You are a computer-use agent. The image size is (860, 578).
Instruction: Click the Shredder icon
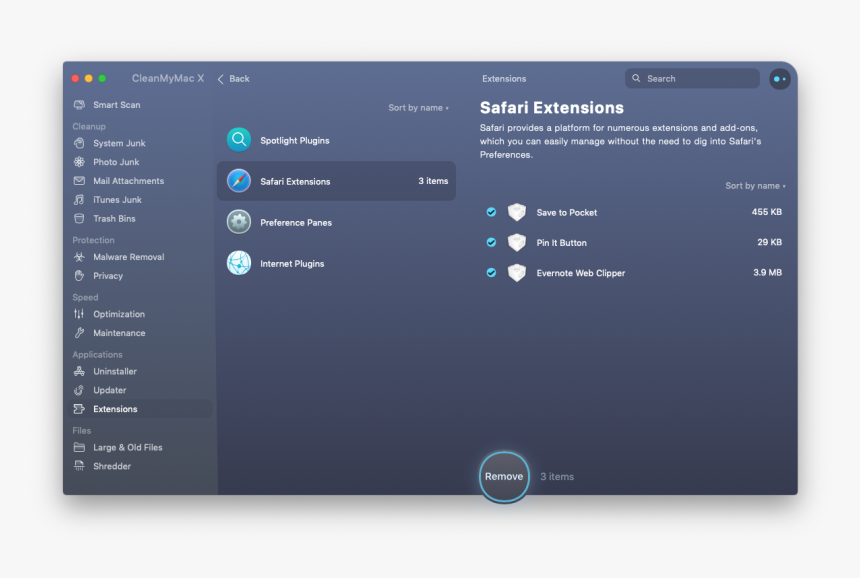80,466
